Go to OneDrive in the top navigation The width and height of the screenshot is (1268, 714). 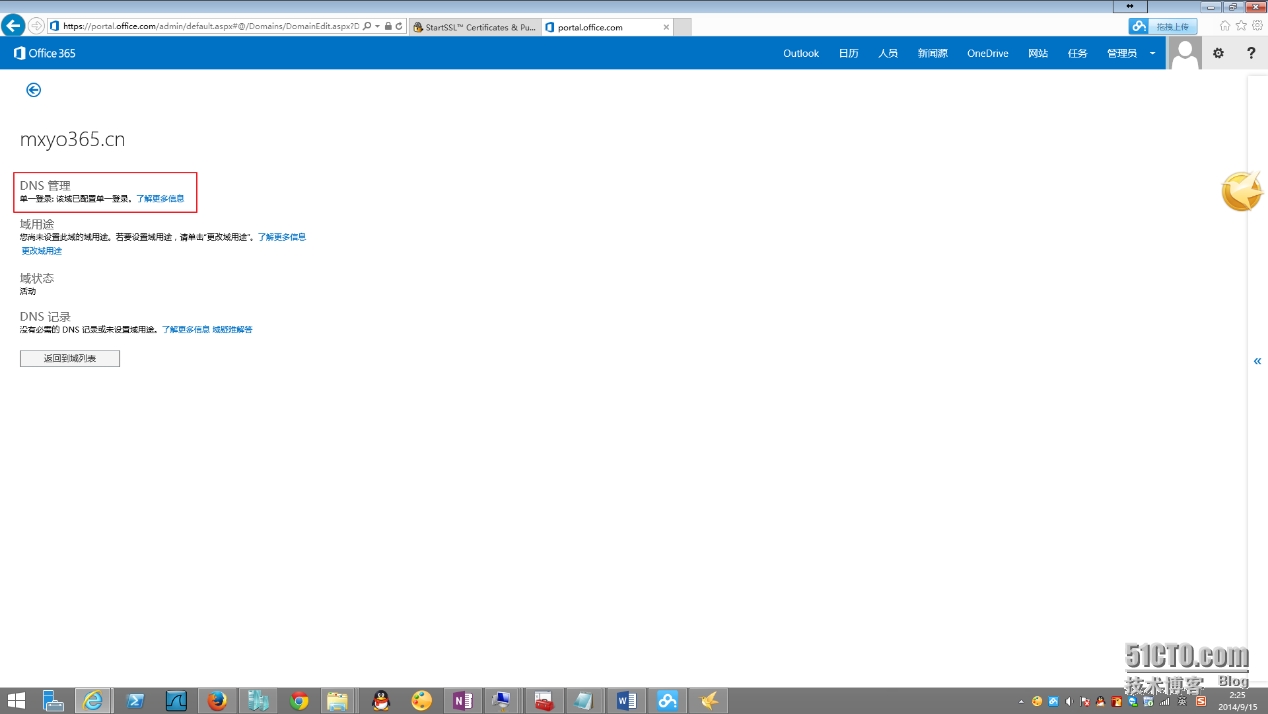point(987,54)
